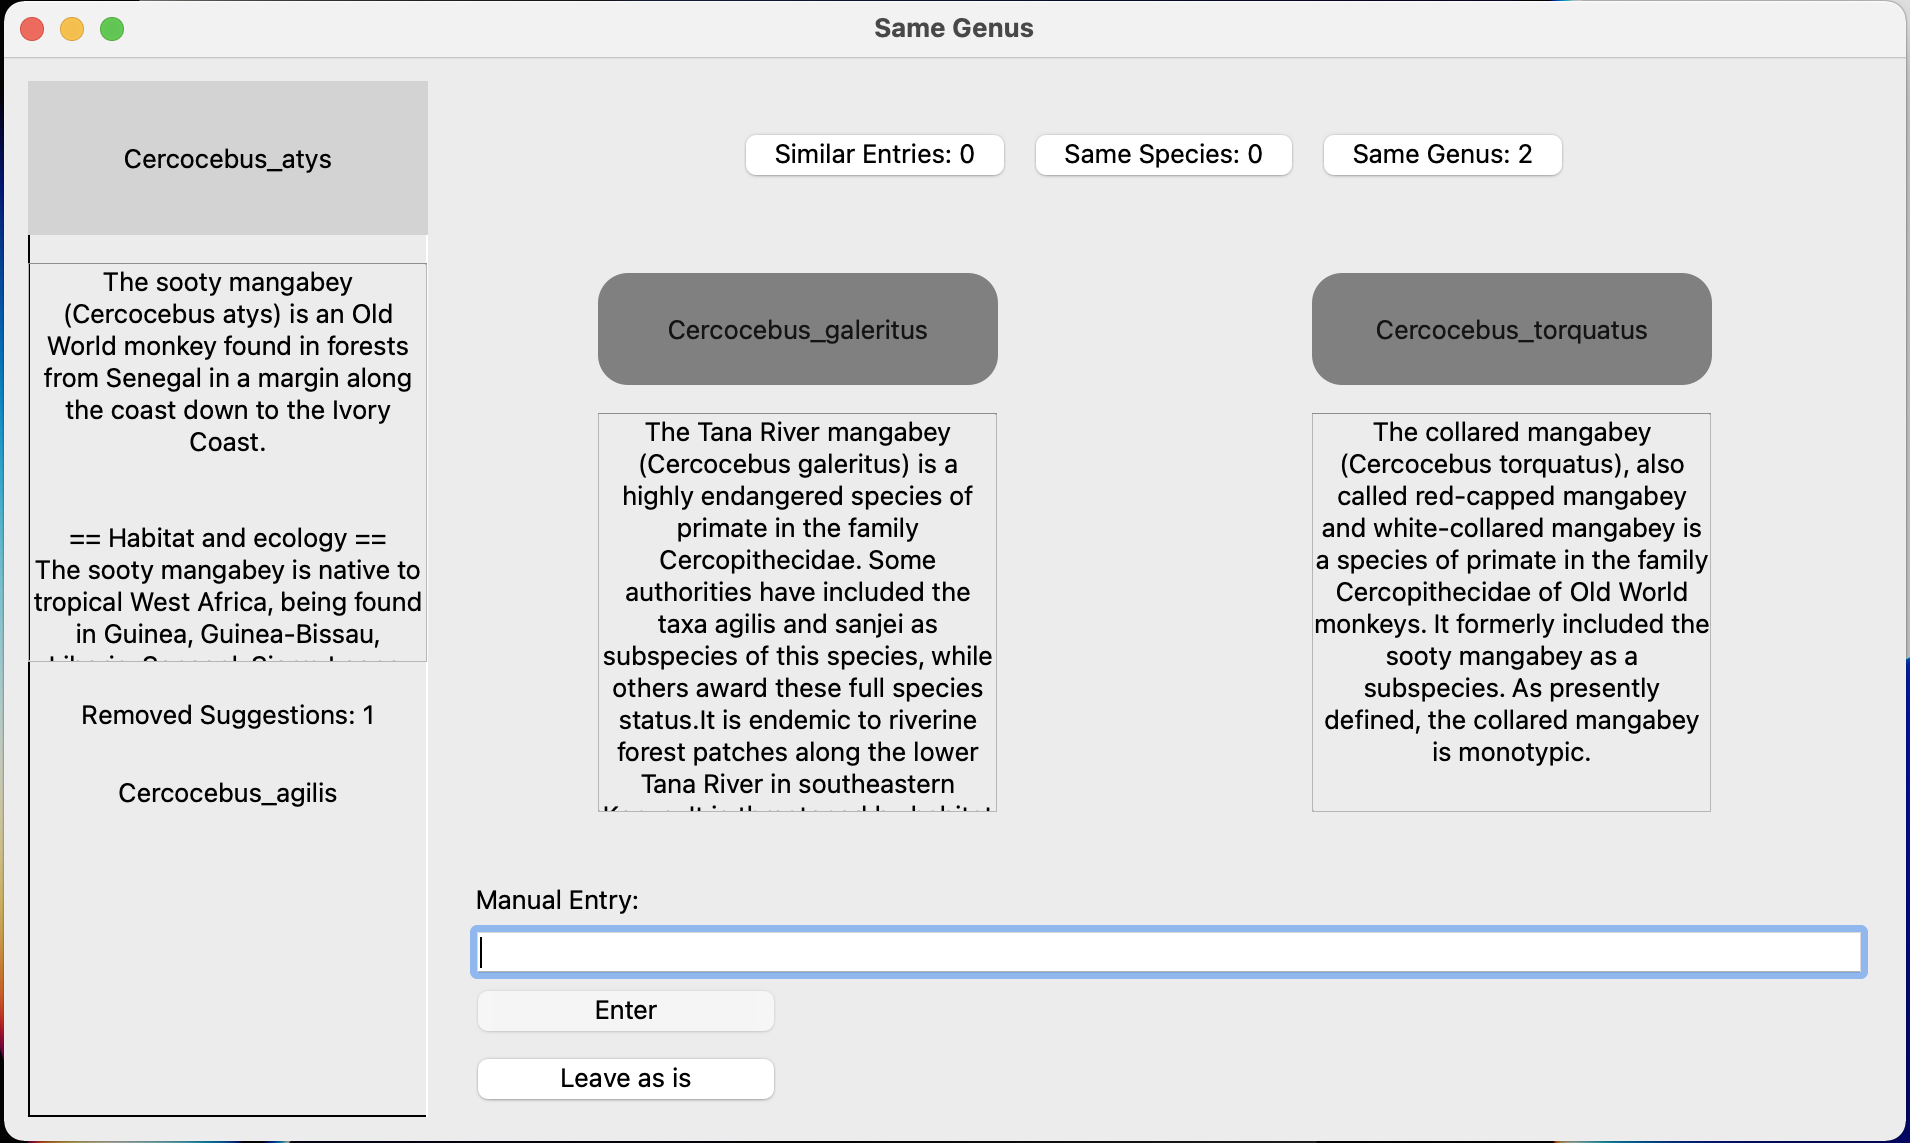This screenshot has width=1910, height=1143.
Task: Select the Cercocebus_torquatus suggestion
Action: 1510,329
